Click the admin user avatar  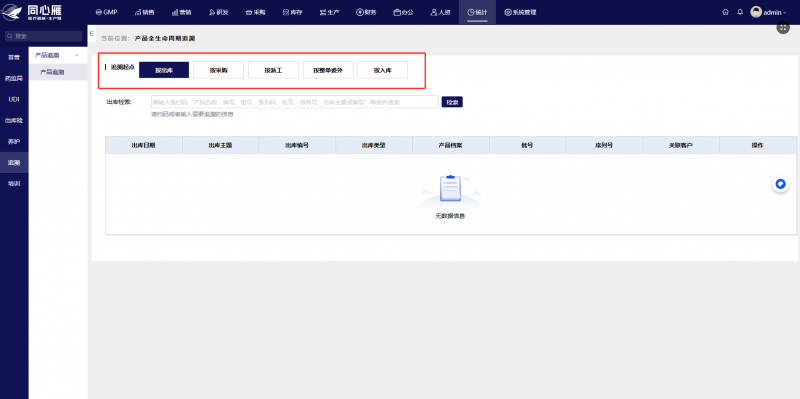point(756,12)
